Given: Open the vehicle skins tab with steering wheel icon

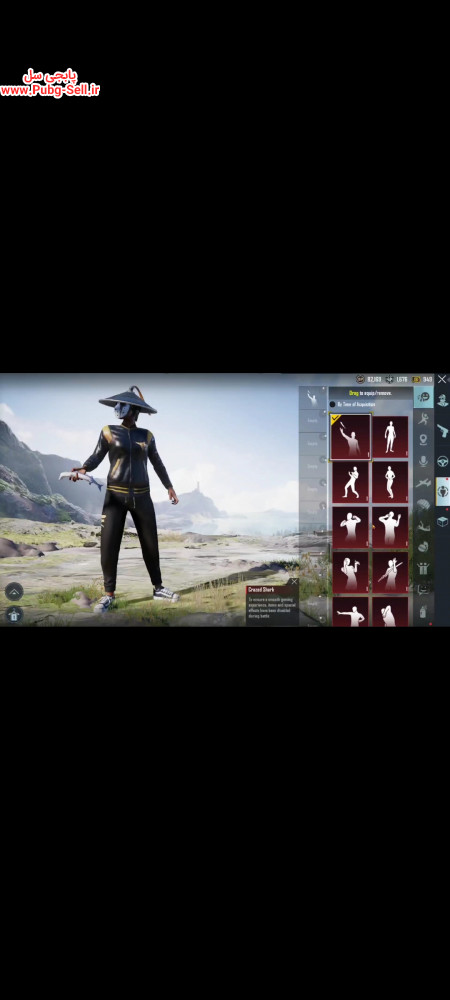Looking at the screenshot, I should click(x=442, y=461).
